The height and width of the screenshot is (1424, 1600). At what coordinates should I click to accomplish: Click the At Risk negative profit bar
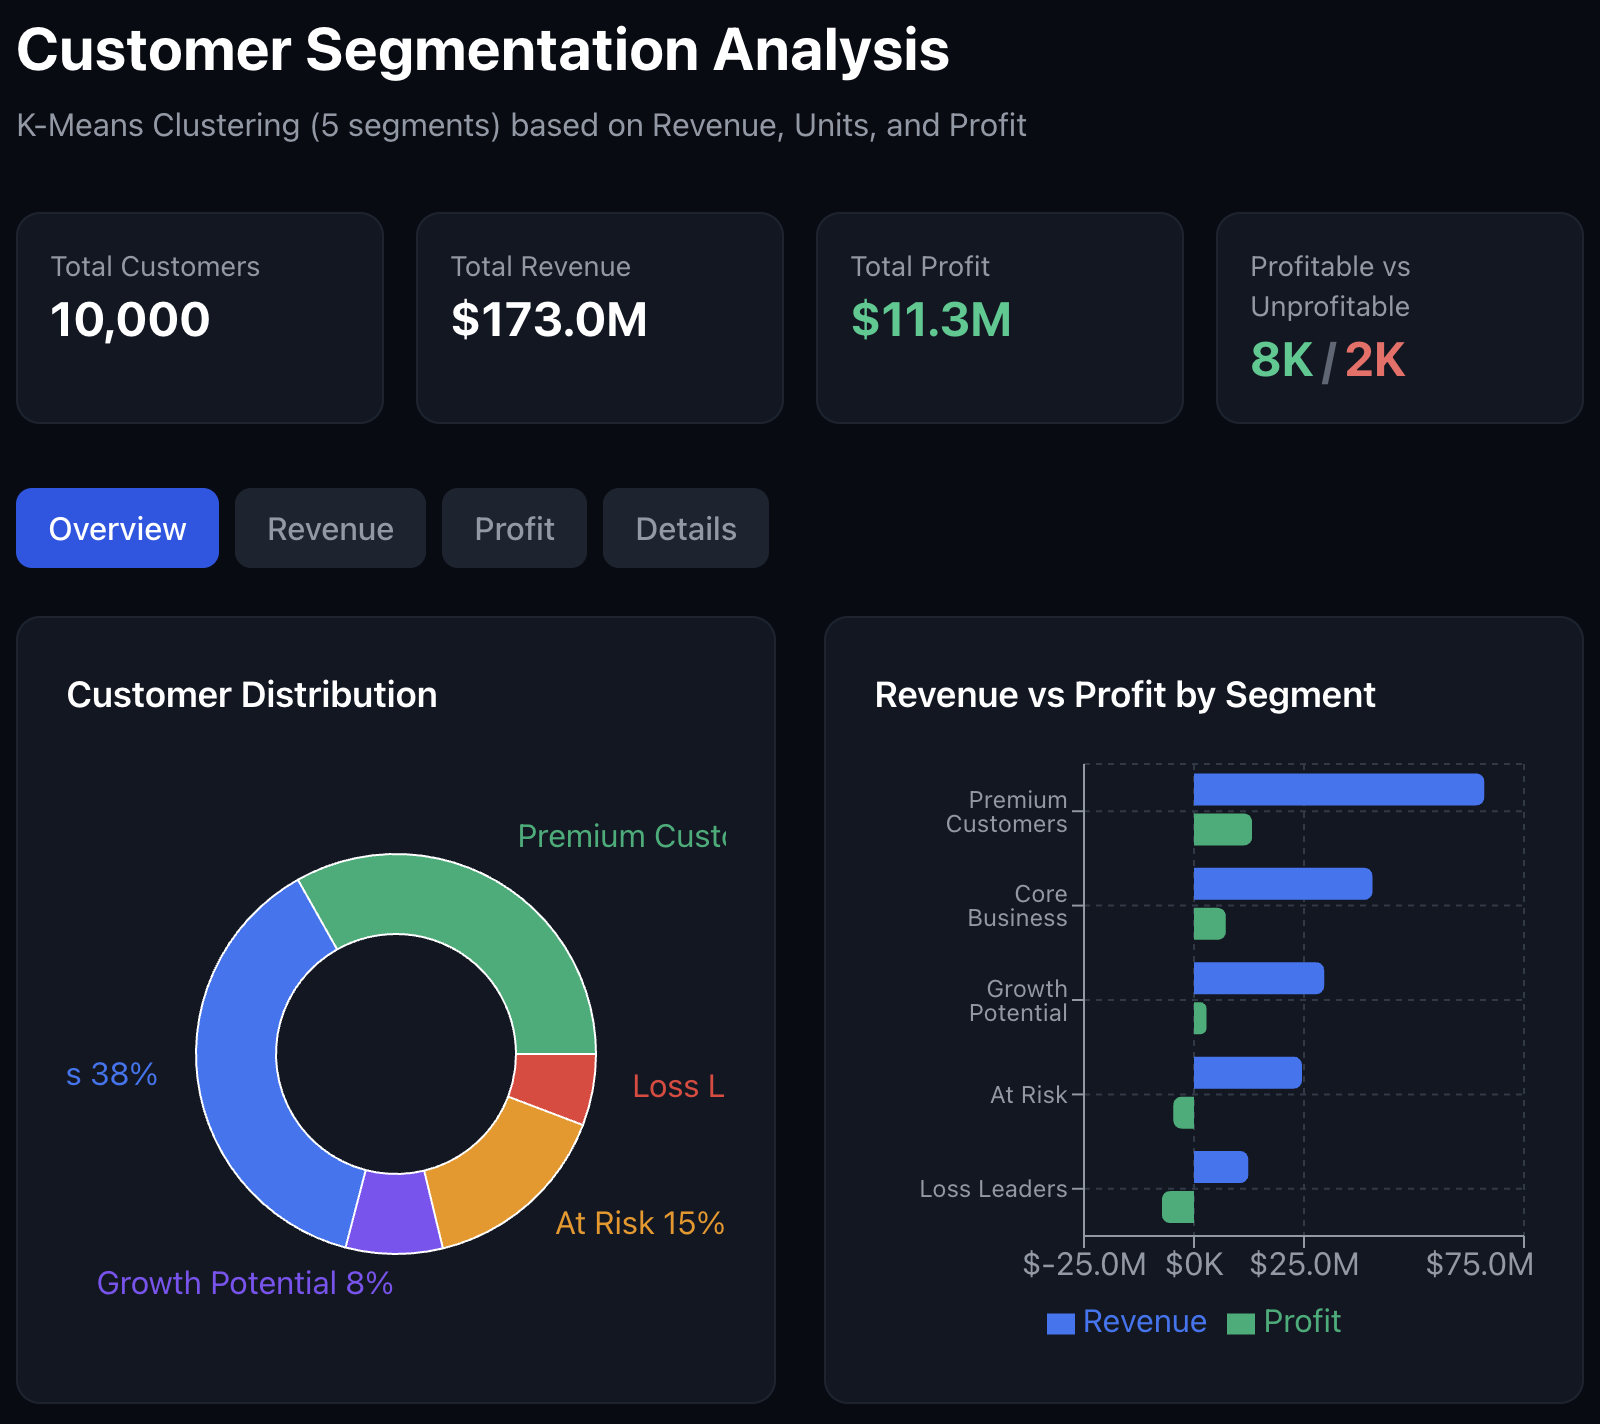pyautogui.click(x=1184, y=1113)
